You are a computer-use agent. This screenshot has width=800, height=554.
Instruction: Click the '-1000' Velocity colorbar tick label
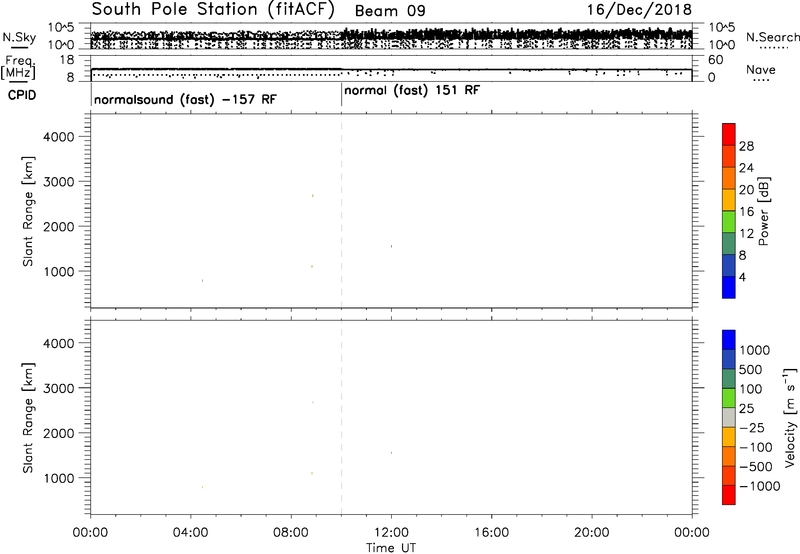coord(760,486)
